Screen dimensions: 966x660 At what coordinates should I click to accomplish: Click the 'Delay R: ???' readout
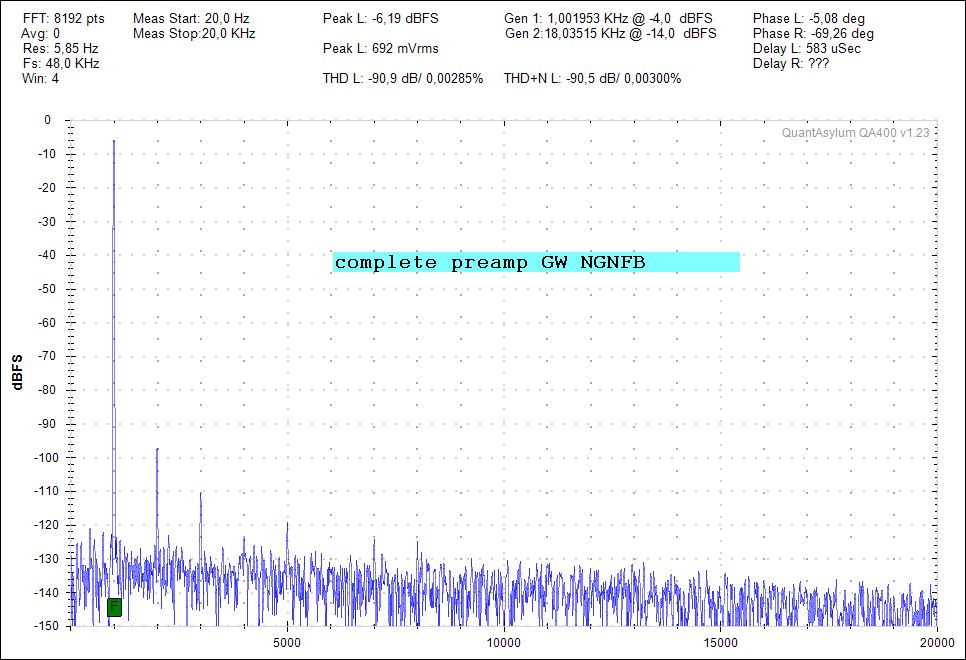pos(791,63)
